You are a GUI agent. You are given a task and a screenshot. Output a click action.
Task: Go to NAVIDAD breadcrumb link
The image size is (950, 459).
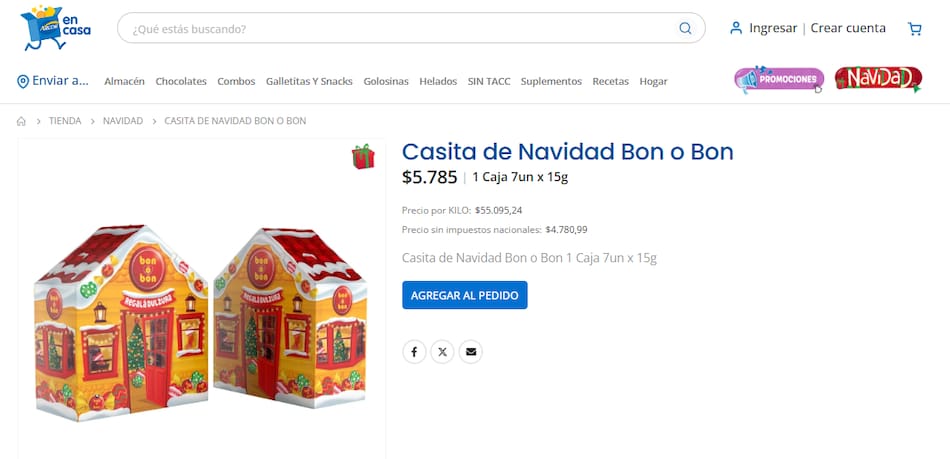(123, 121)
